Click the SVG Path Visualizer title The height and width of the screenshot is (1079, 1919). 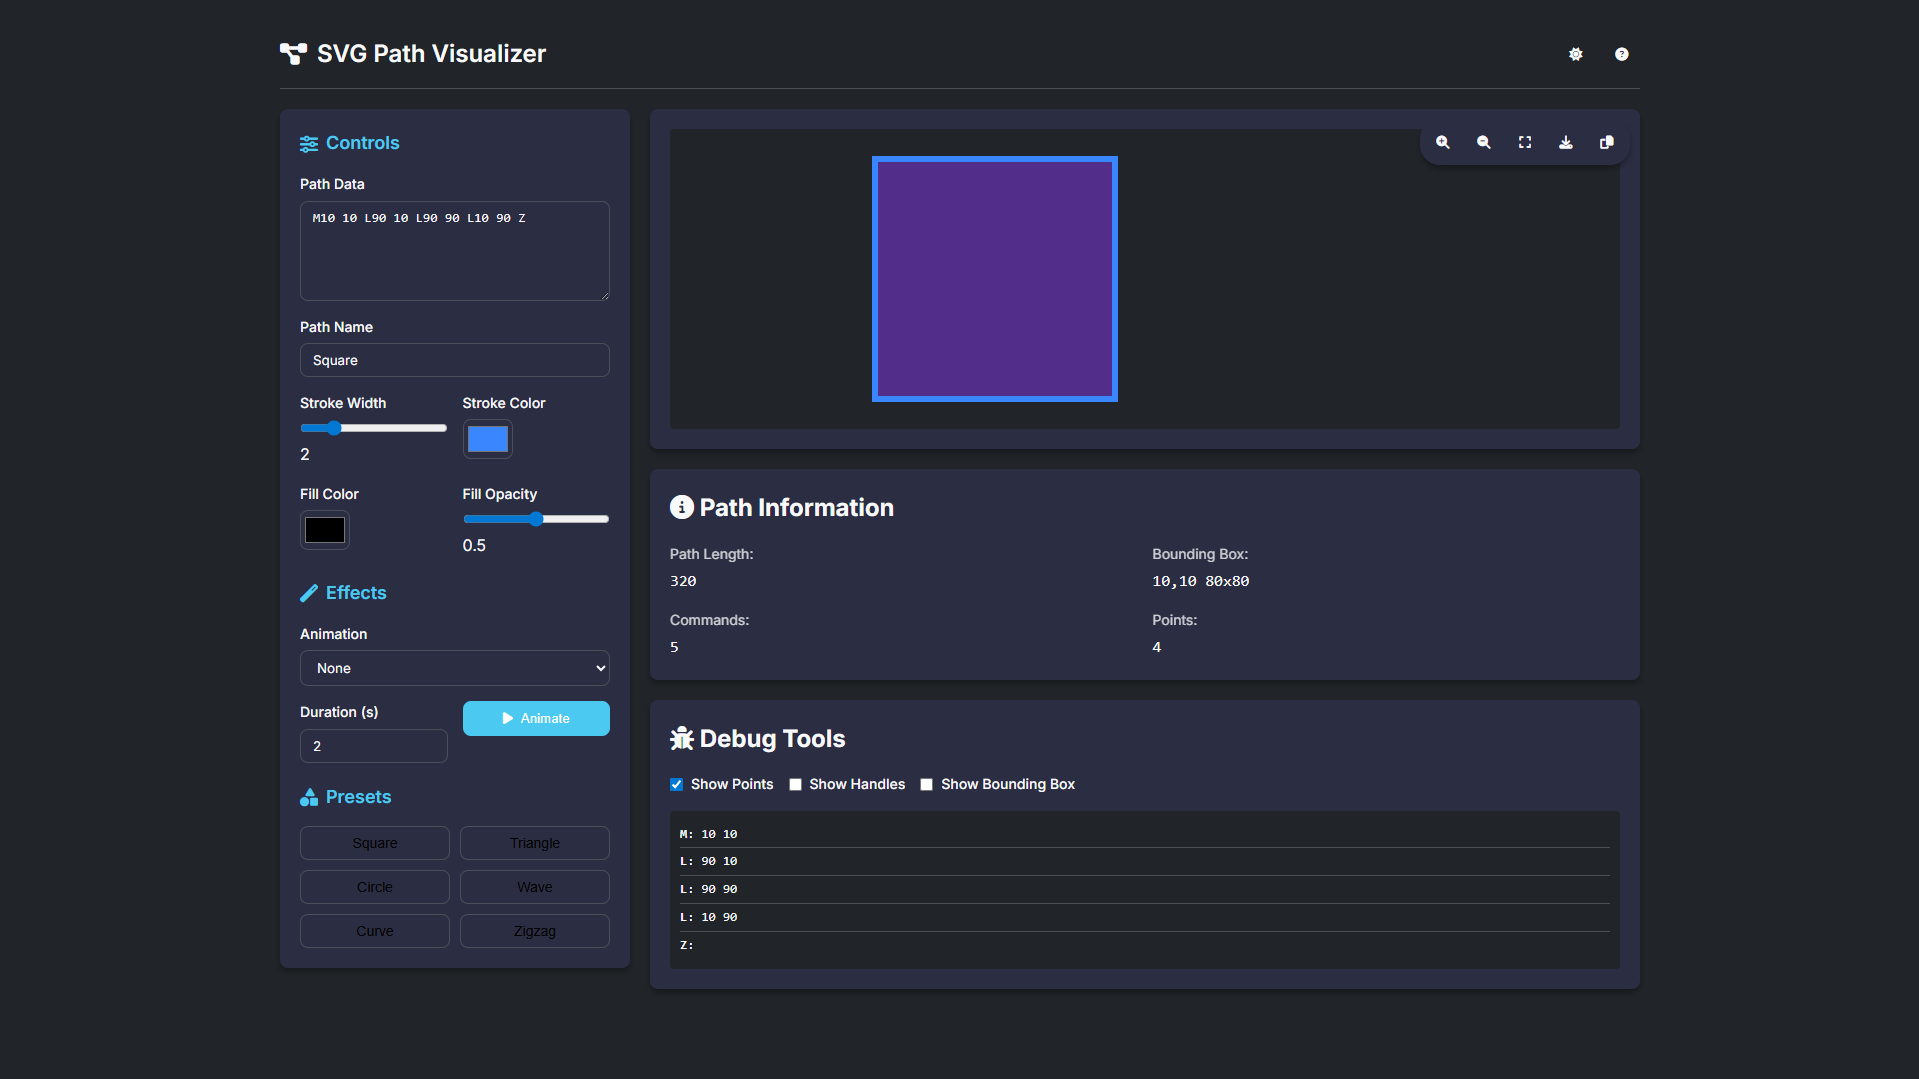pyautogui.click(x=432, y=54)
